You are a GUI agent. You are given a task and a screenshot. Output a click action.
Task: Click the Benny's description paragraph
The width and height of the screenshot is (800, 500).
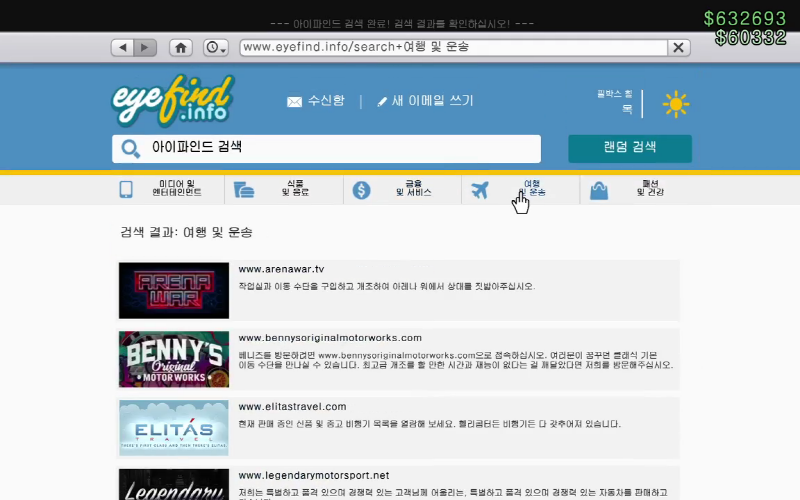click(456, 360)
